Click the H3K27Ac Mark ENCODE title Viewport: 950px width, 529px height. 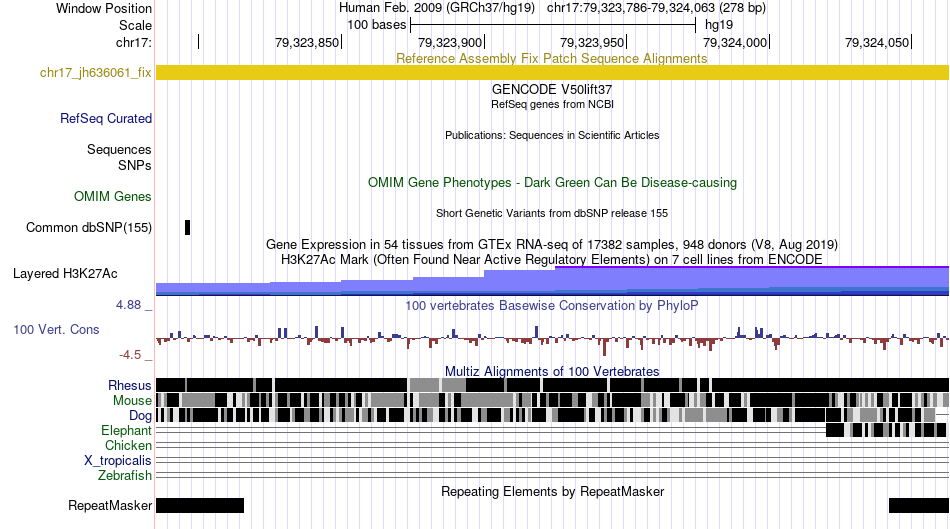pyautogui.click(x=552, y=259)
